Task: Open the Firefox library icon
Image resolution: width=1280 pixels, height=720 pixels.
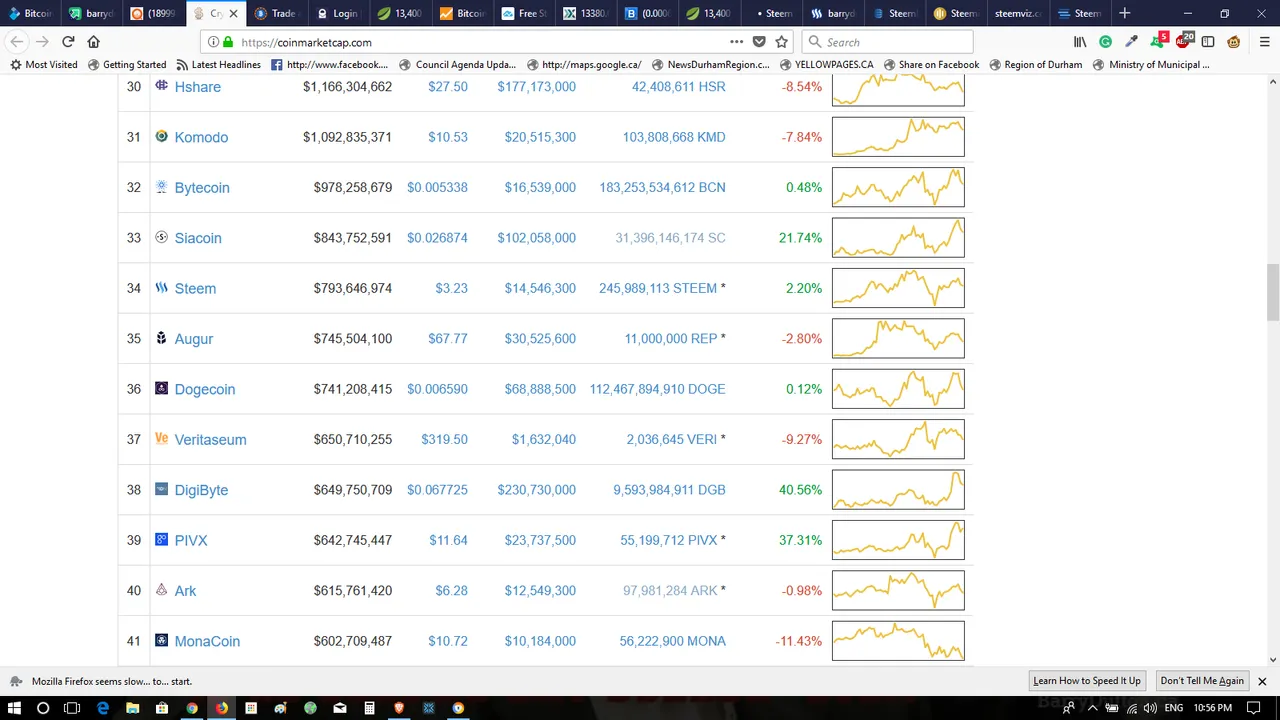Action: coord(1080,42)
